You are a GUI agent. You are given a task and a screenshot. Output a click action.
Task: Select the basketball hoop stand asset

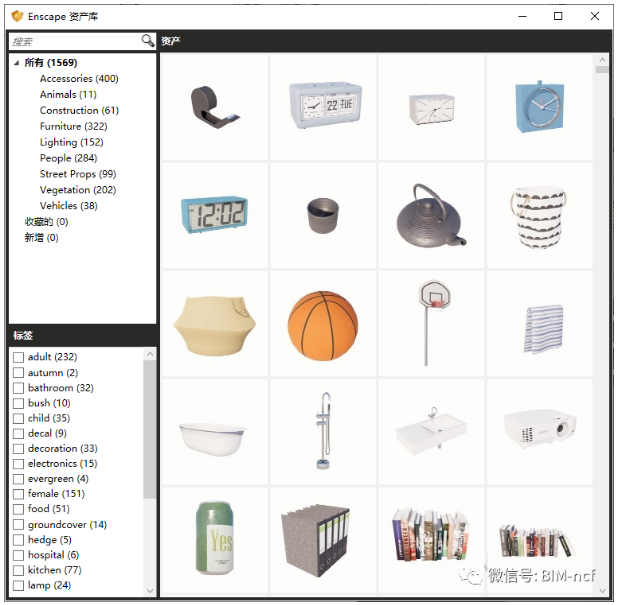coord(432,324)
